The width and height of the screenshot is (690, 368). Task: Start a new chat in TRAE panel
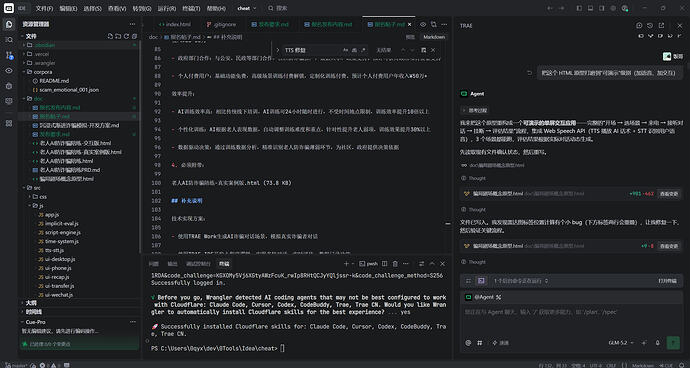pos(639,26)
